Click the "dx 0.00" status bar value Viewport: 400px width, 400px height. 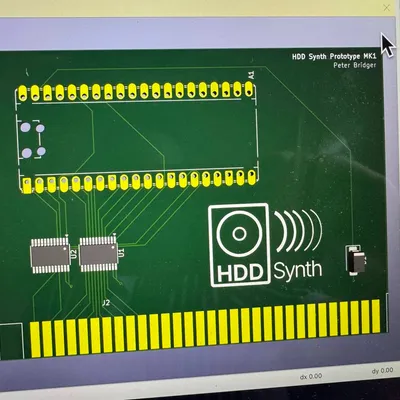(x=311, y=376)
